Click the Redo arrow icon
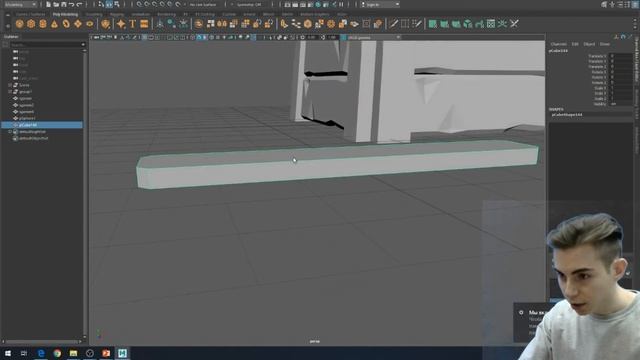Screen dimensions: 640x360 click(80, 4)
